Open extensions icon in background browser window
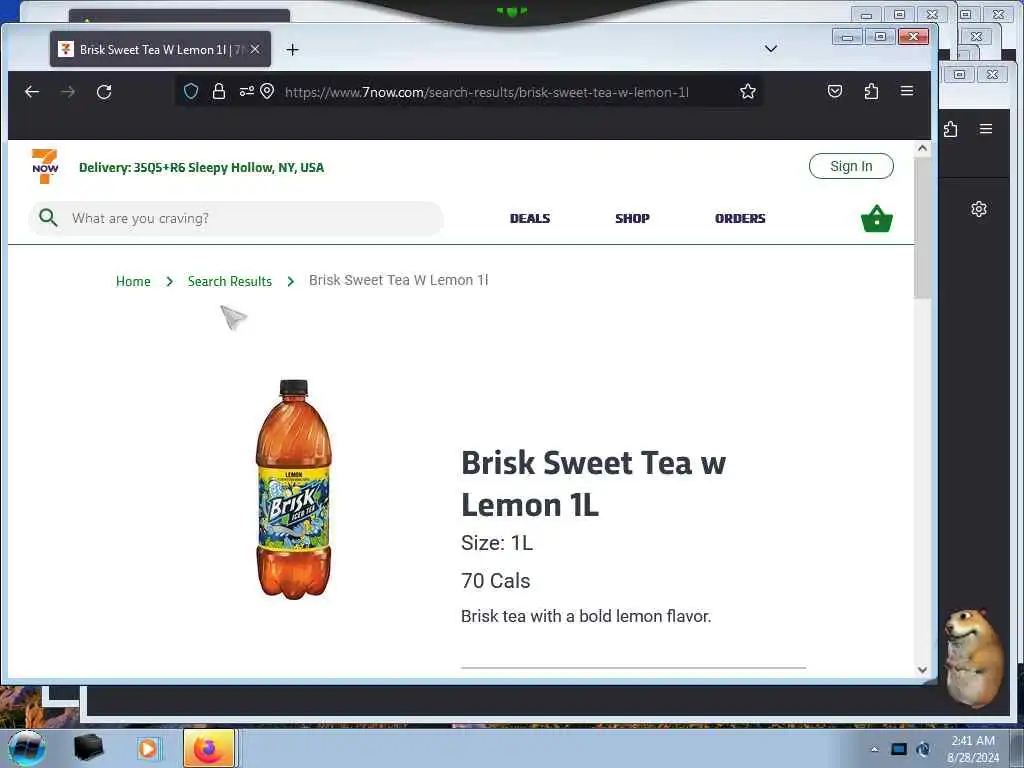 (951, 129)
